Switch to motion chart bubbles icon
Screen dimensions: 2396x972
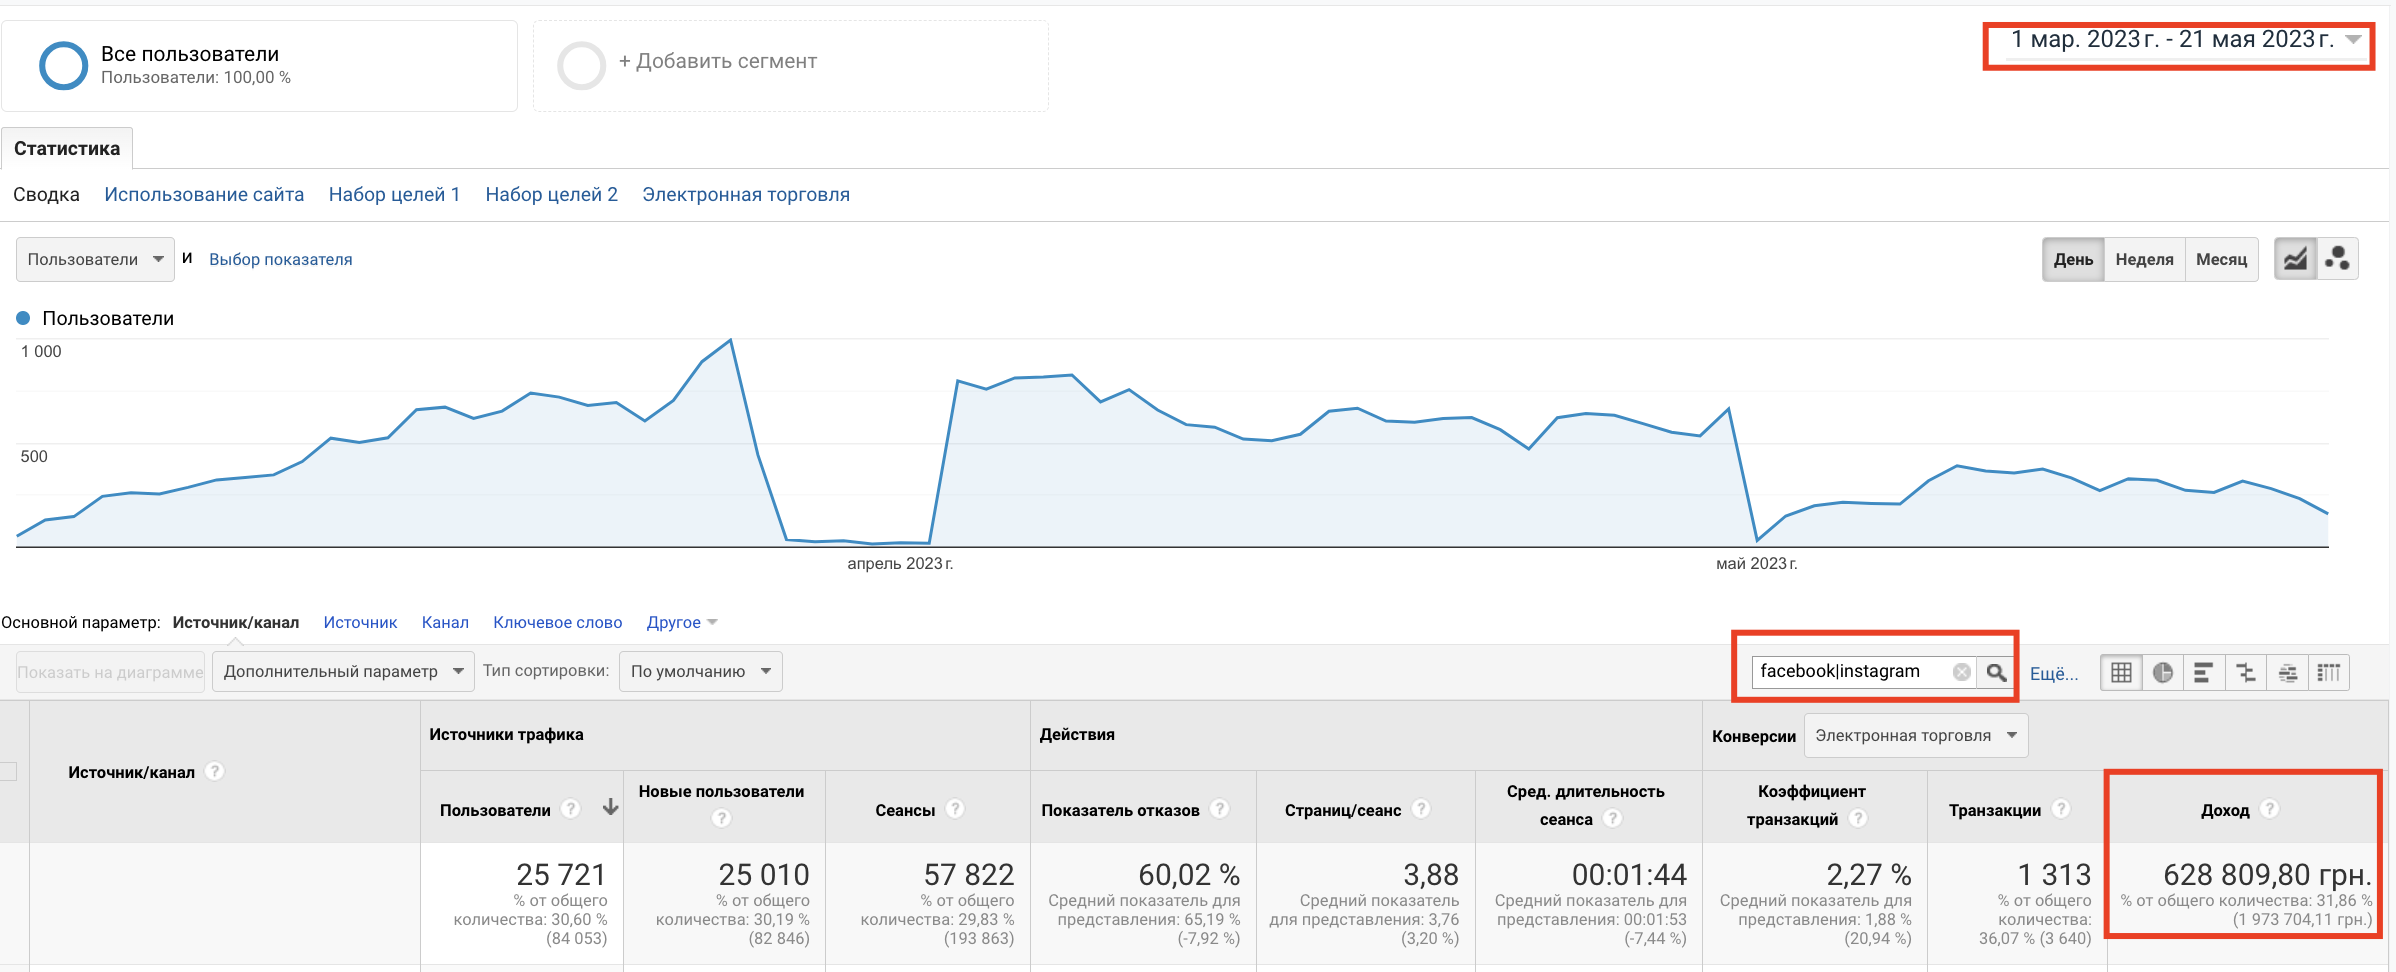(x=2338, y=259)
